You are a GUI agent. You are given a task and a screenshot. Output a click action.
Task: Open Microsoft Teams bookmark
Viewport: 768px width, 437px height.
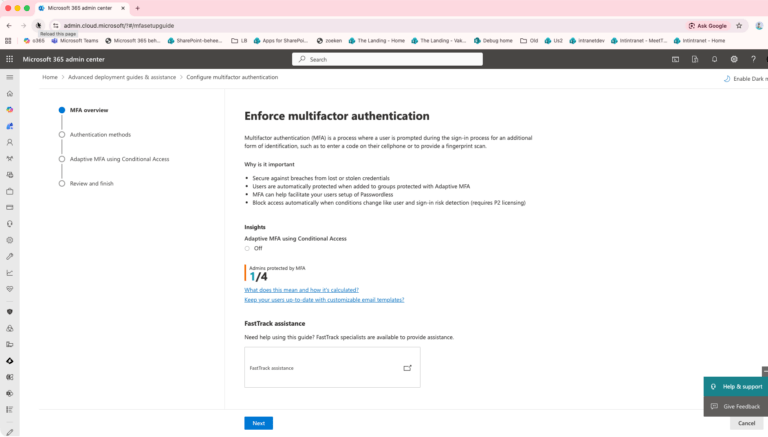coord(75,41)
